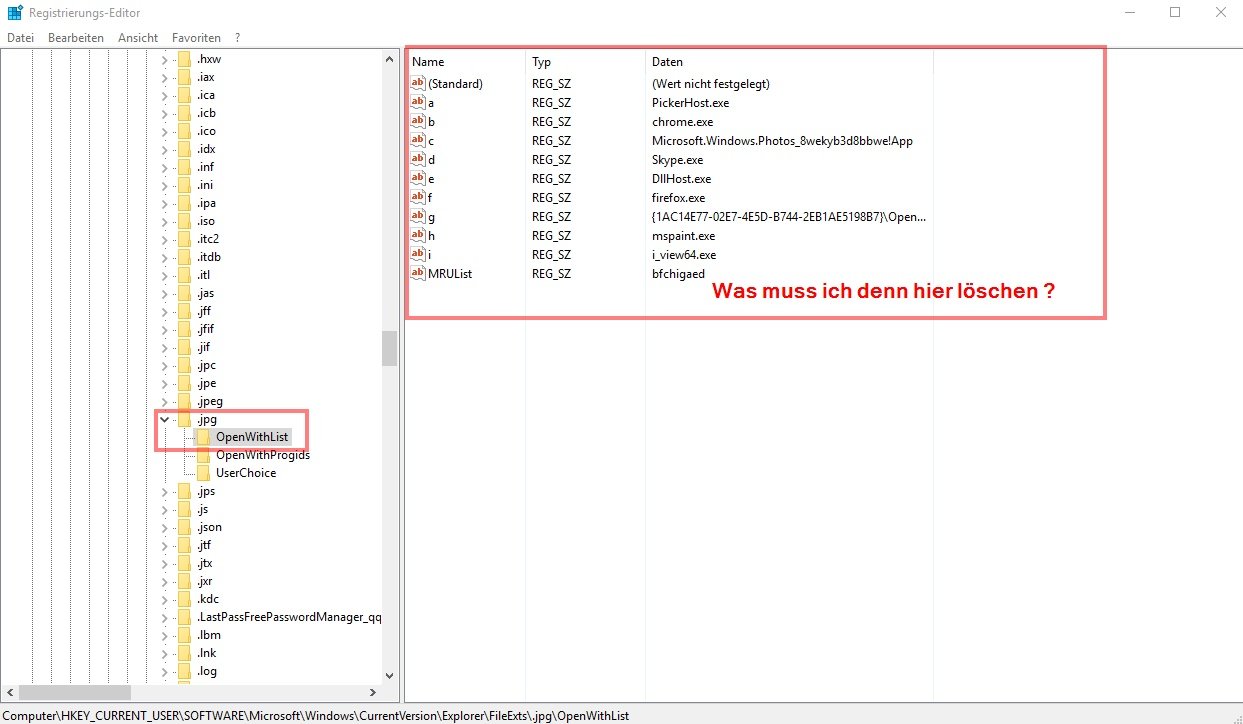Select the firefox.exe data cell
The width and height of the screenshot is (1243, 724).
coord(679,198)
